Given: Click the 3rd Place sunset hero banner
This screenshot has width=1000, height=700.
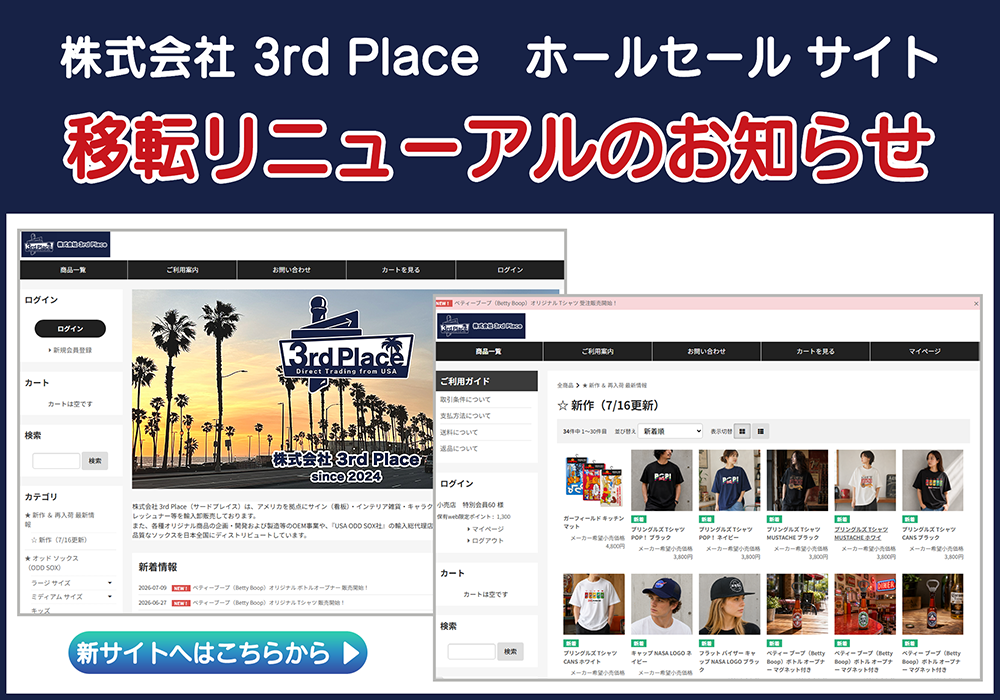Looking at the screenshot, I should [282, 390].
